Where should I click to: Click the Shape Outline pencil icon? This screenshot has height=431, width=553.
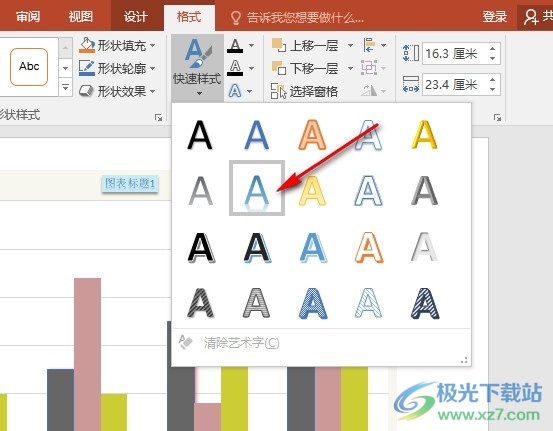[x=87, y=68]
